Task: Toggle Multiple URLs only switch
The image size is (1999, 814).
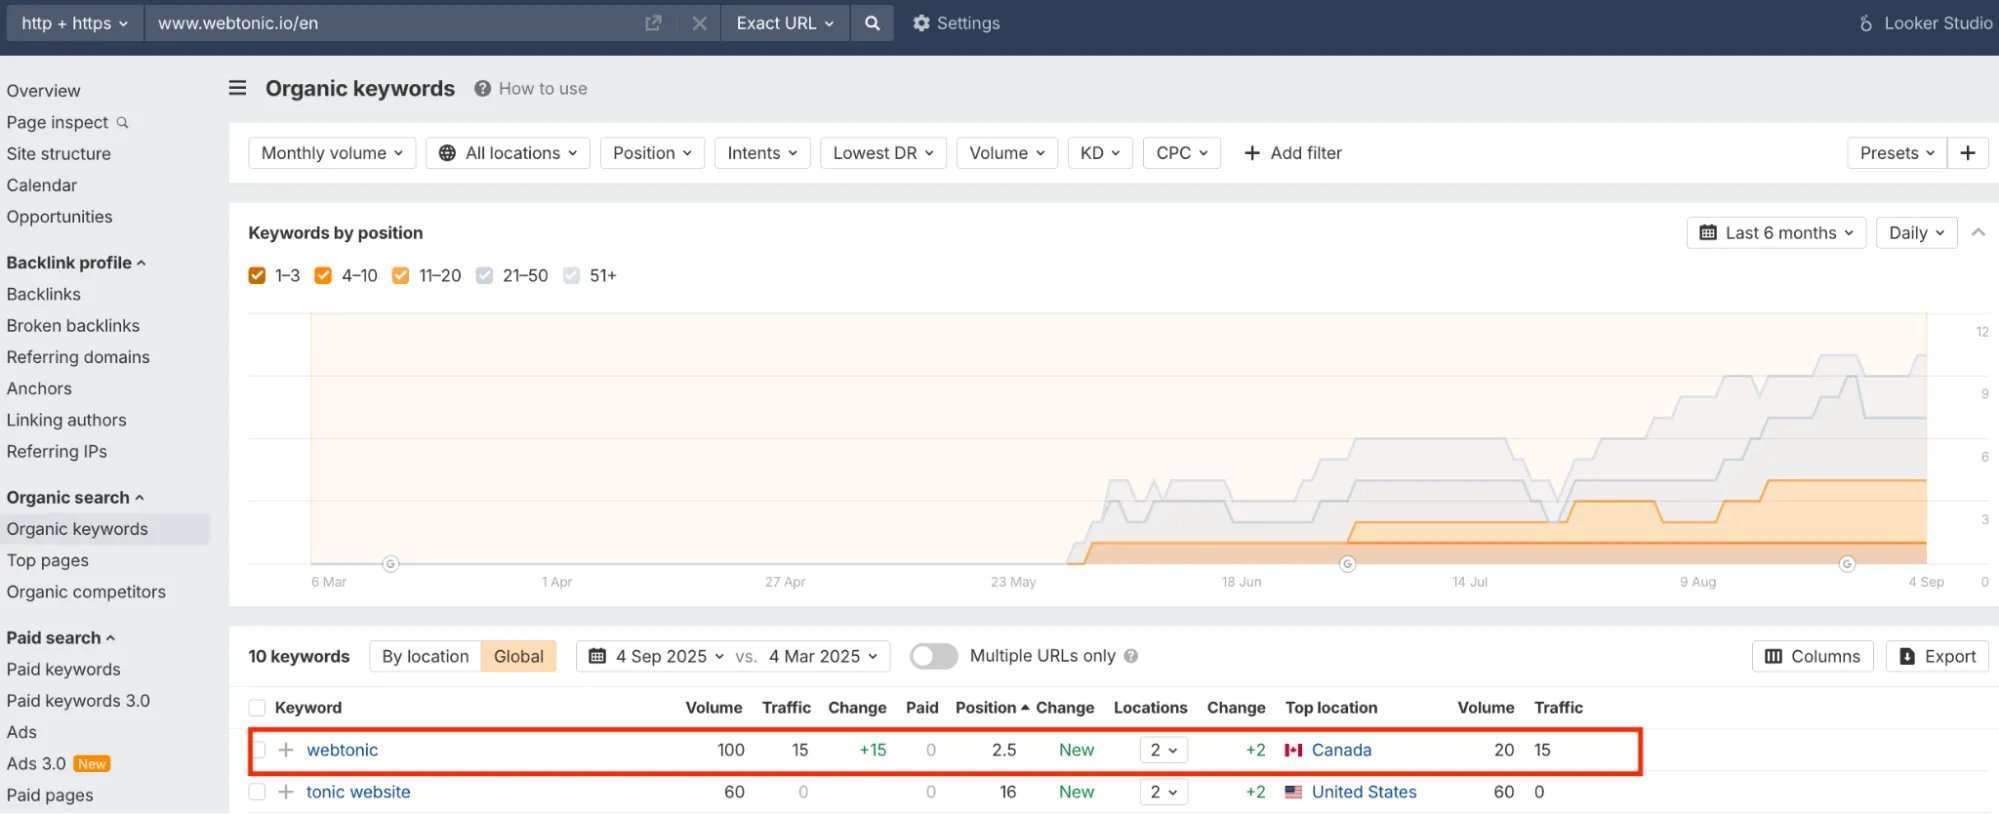Action: (933, 656)
